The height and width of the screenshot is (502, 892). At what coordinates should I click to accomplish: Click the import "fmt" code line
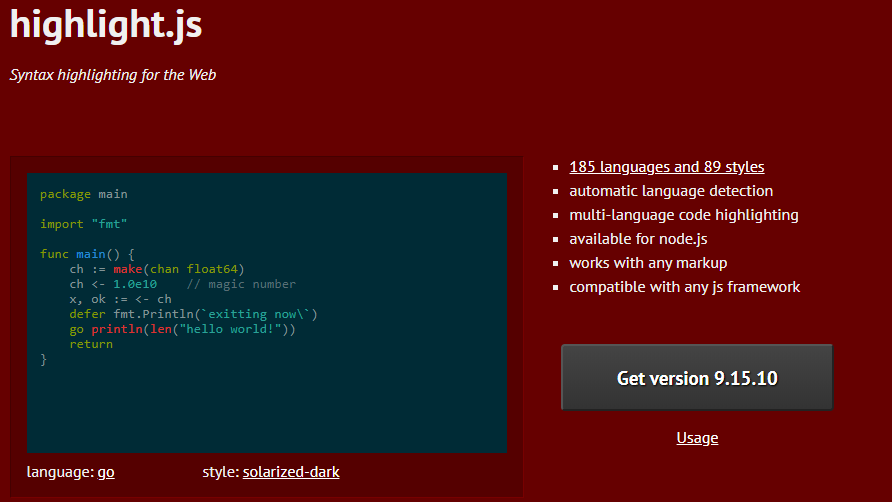pyautogui.click(x=84, y=224)
